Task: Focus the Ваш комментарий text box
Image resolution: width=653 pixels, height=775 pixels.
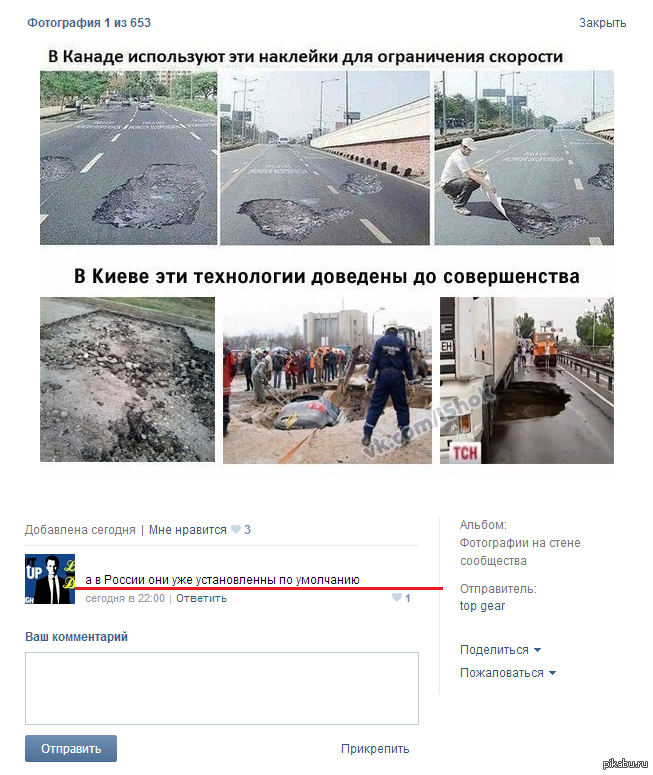Action: pyautogui.click(x=222, y=689)
